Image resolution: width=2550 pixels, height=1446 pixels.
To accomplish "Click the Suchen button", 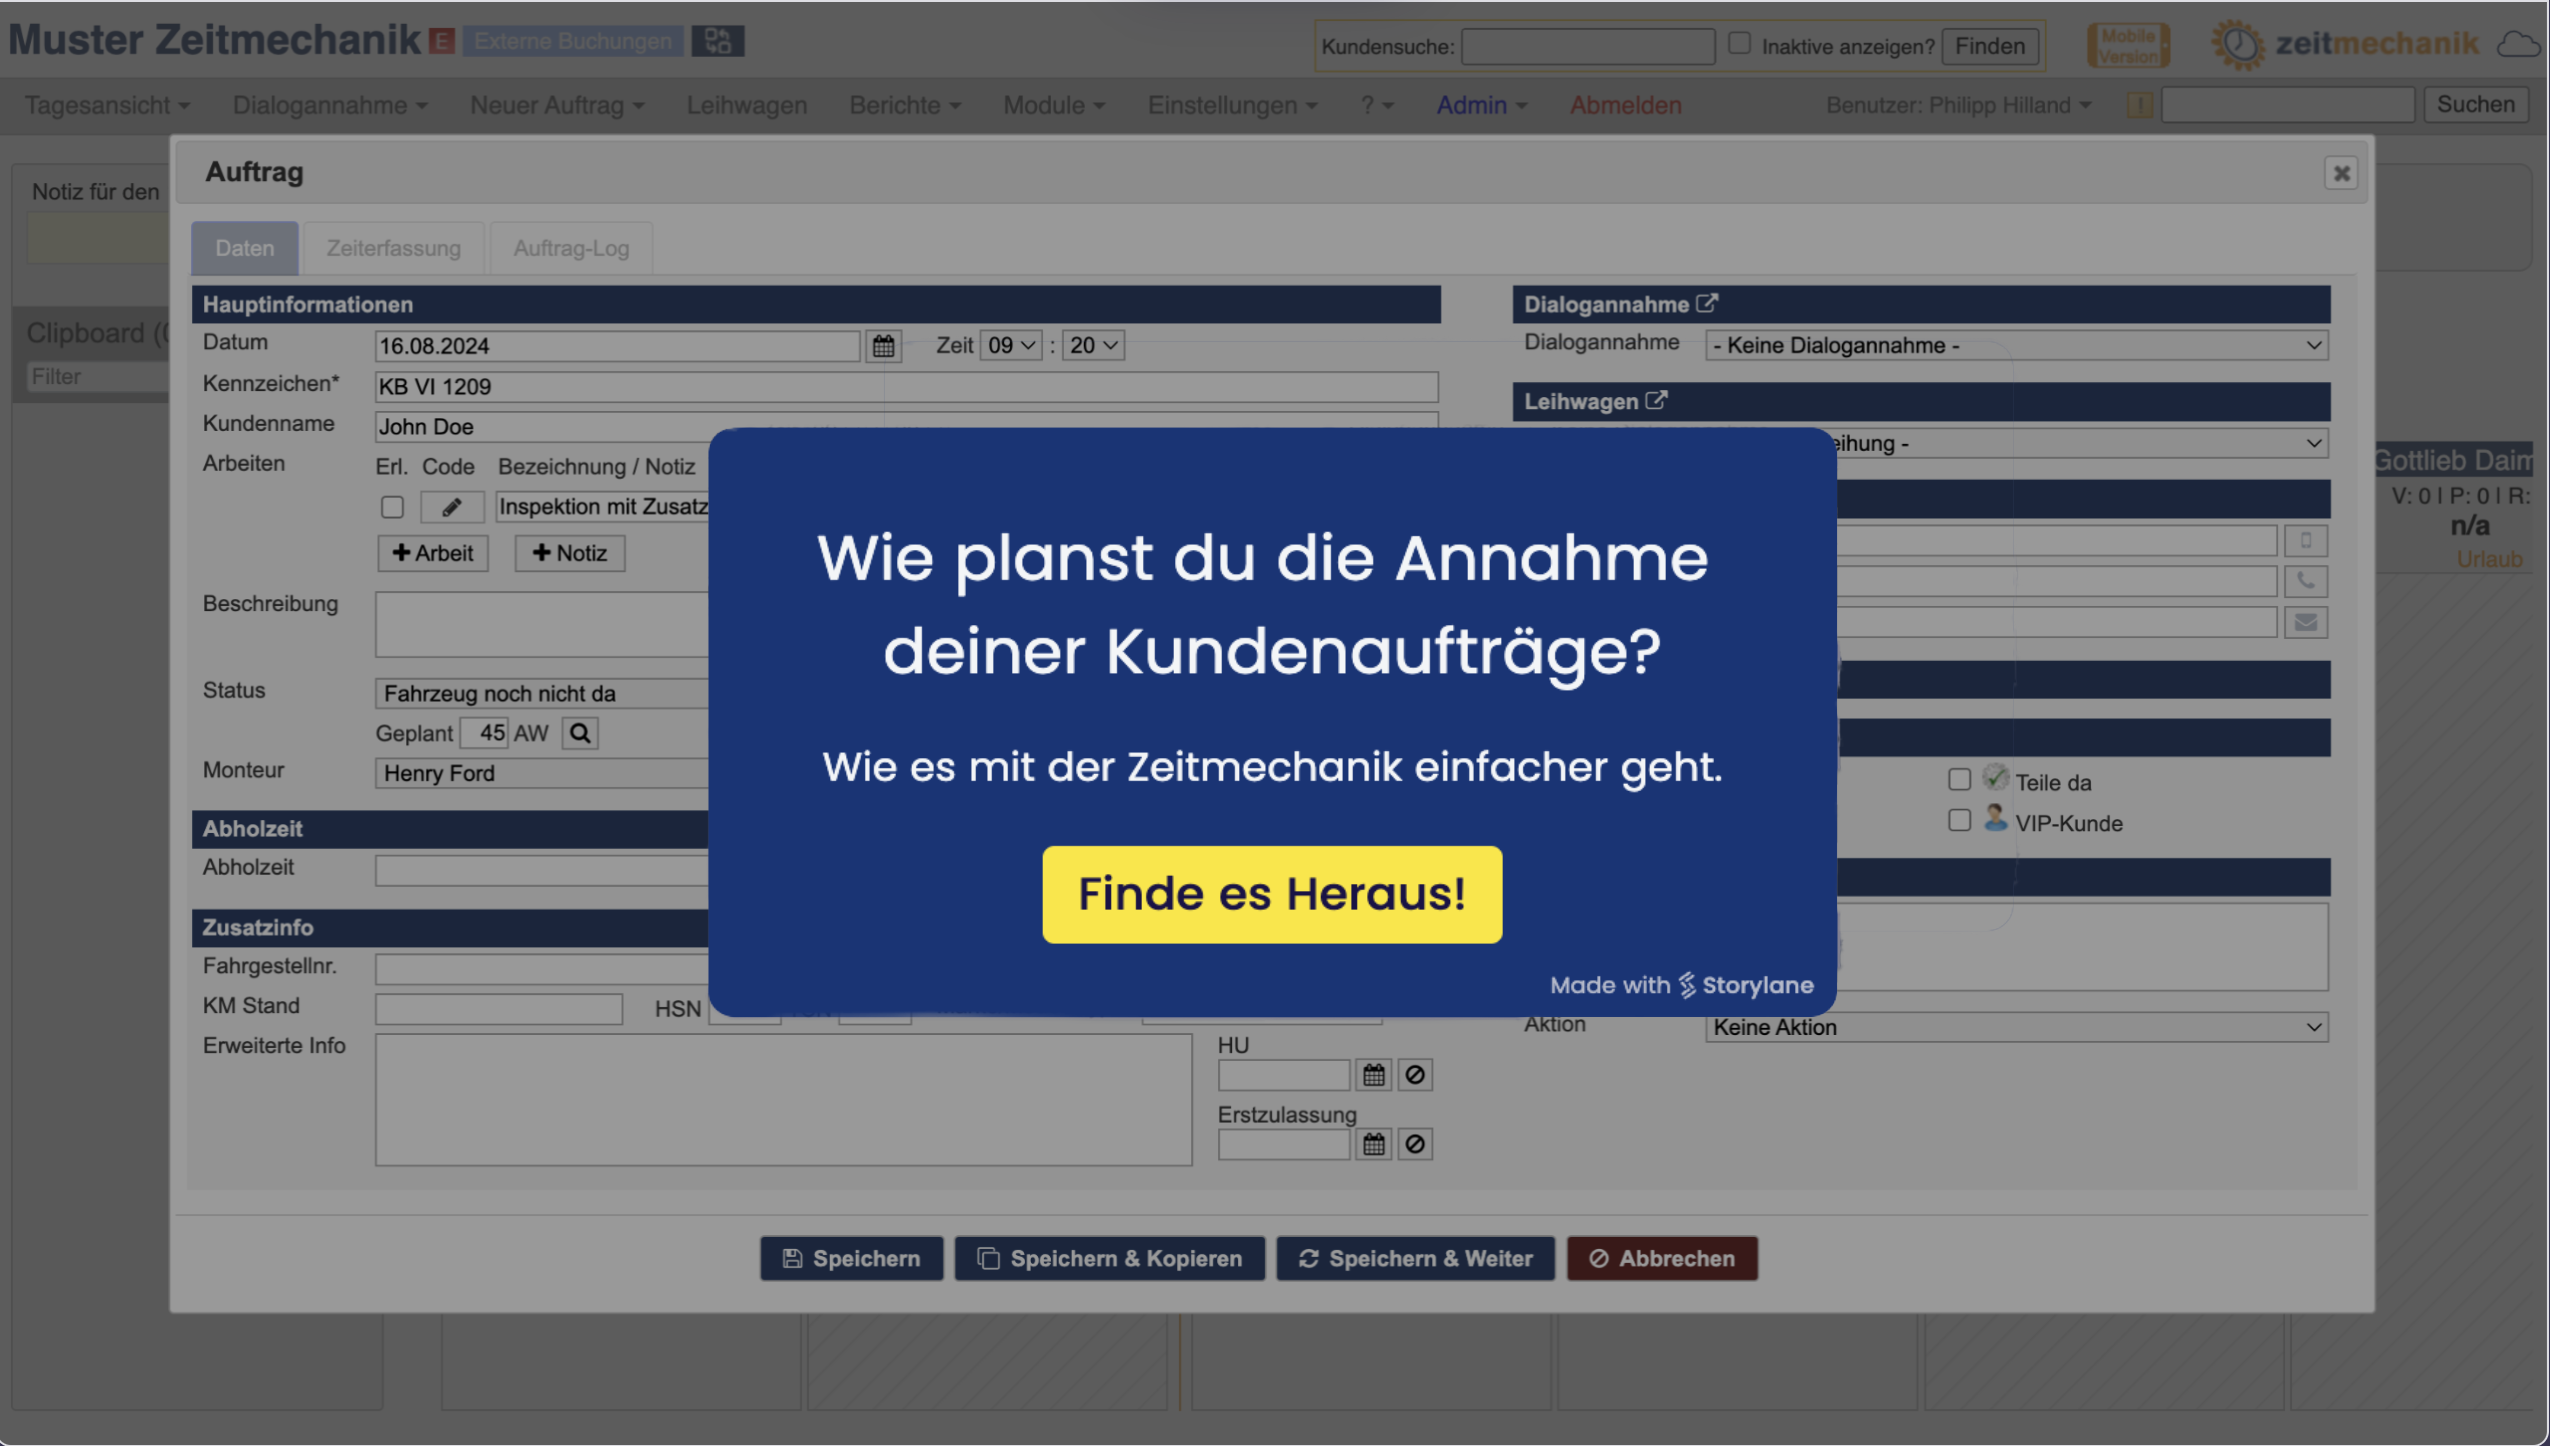I will [2475, 104].
